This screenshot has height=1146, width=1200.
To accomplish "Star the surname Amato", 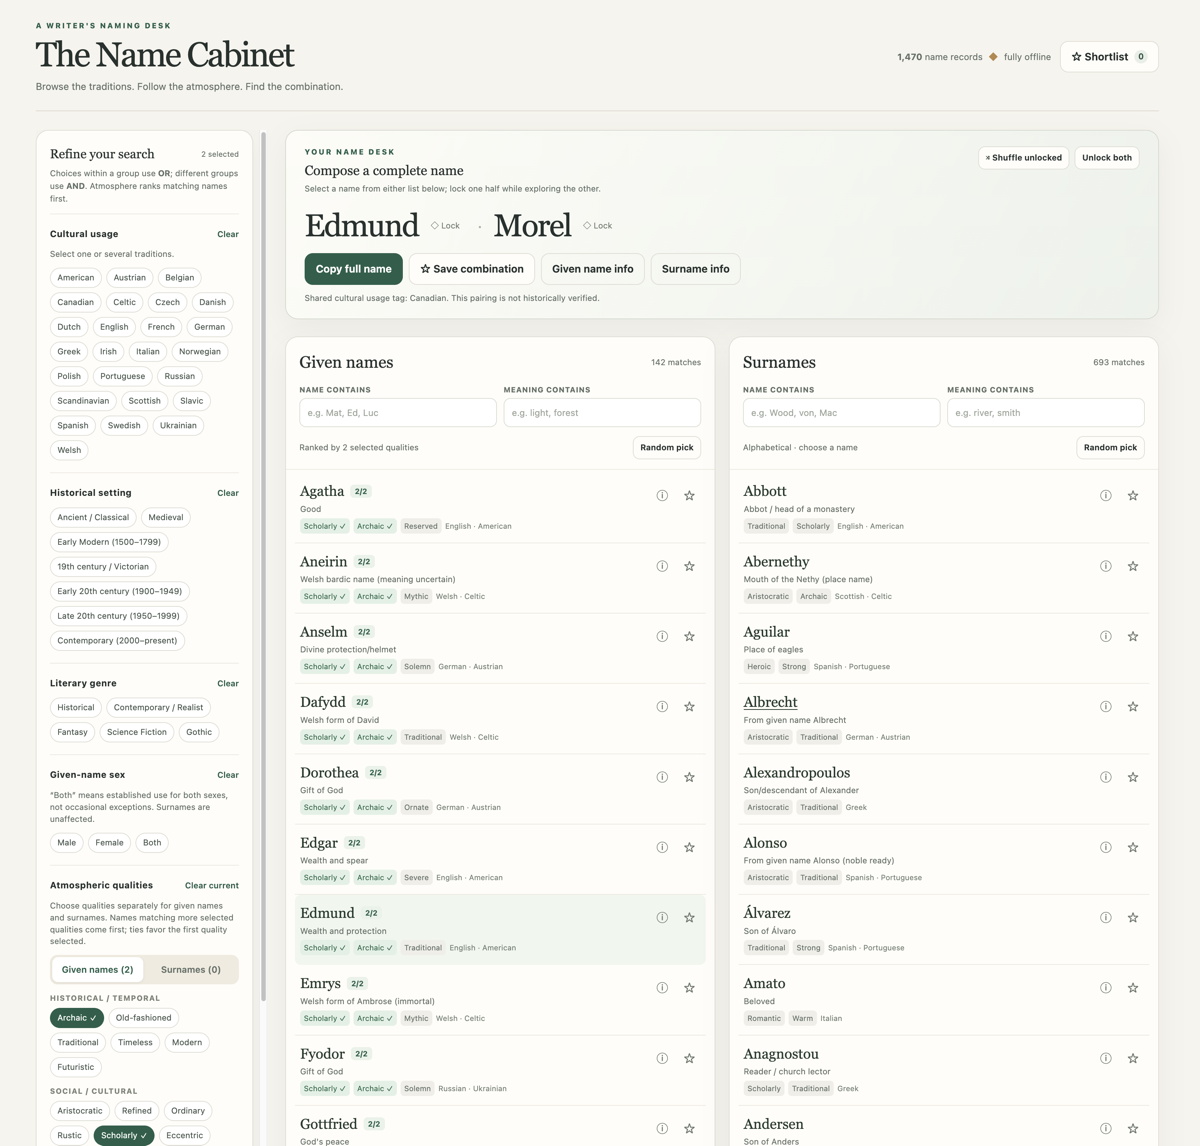I will 1133,988.
